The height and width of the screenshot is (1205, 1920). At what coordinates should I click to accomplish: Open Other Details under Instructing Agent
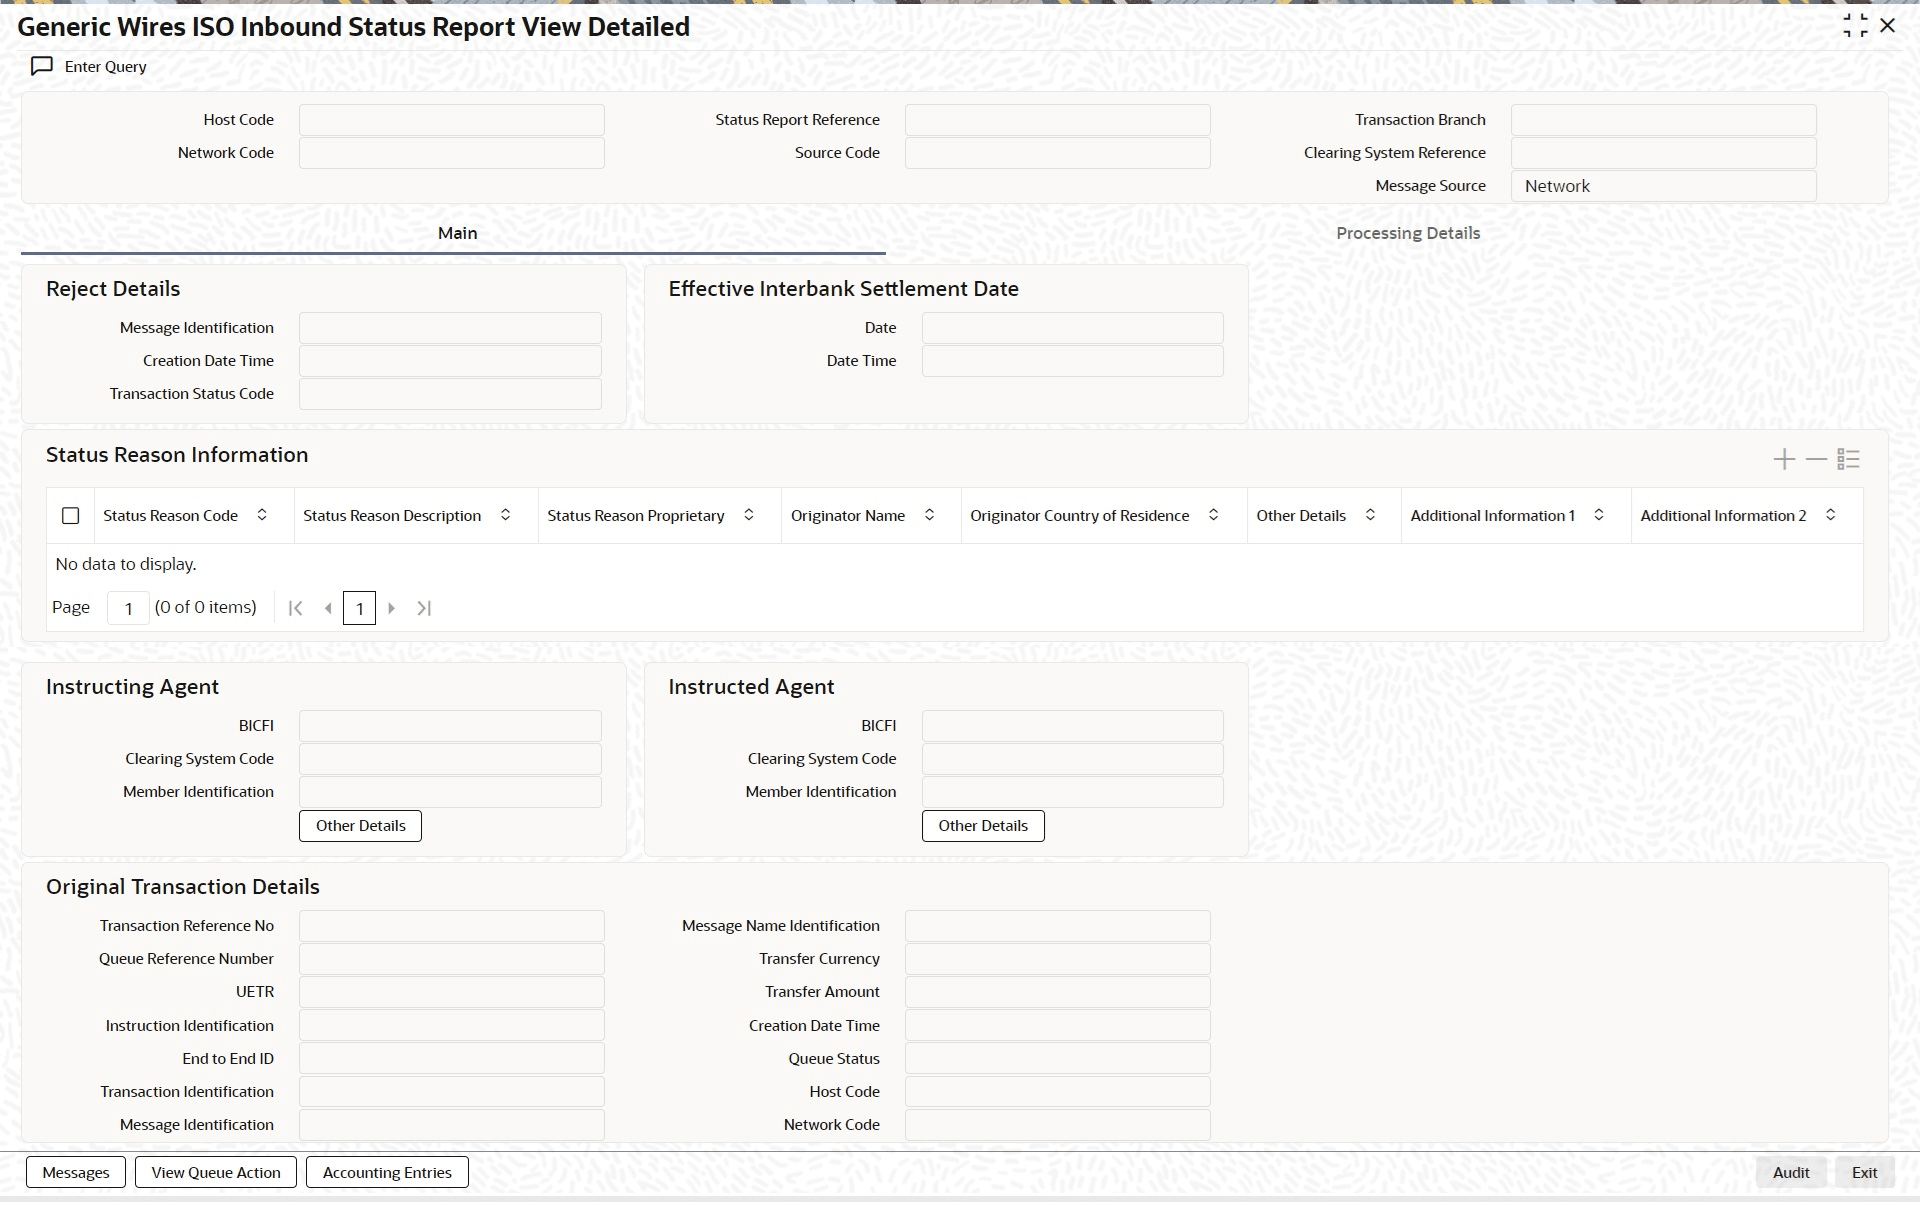pos(360,826)
